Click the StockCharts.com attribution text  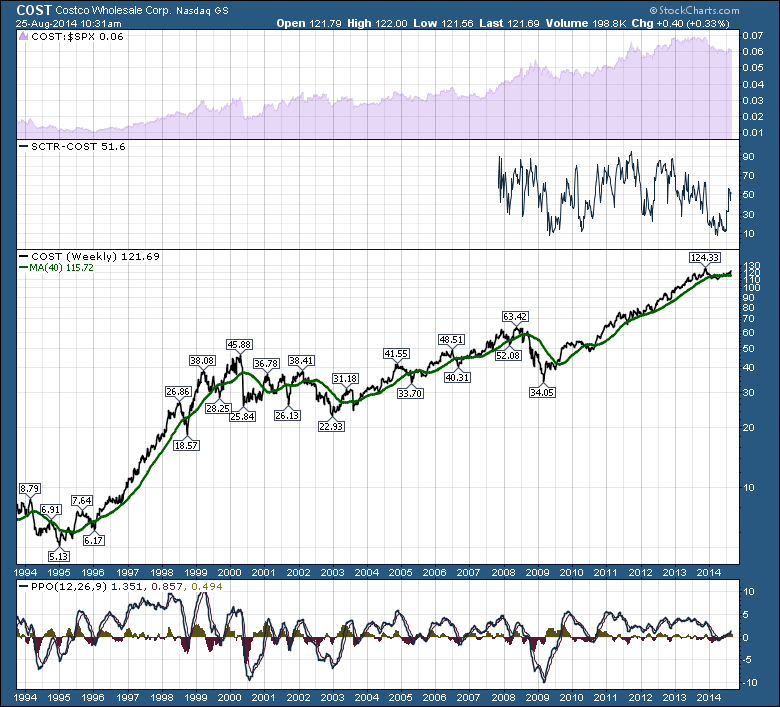pyautogui.click(x=694, y=10)
